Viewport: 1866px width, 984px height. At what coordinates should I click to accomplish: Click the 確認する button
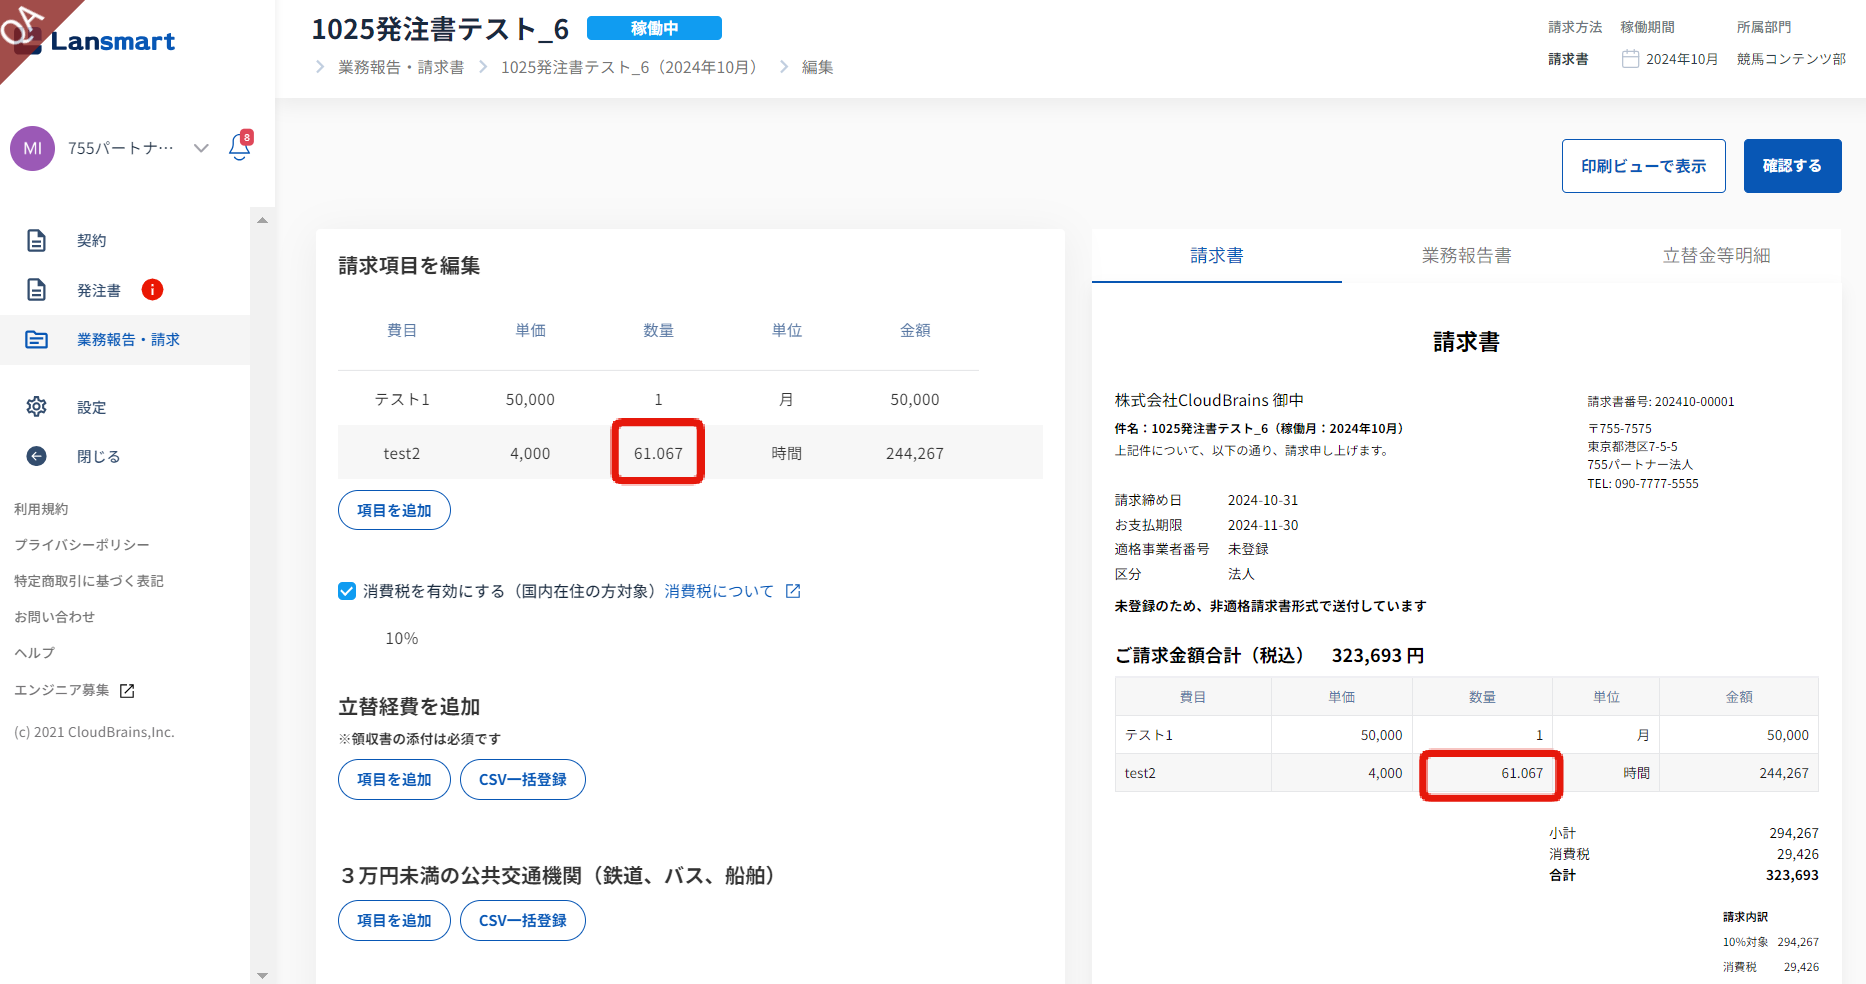pyautogui.click(x=1792, y=166)
